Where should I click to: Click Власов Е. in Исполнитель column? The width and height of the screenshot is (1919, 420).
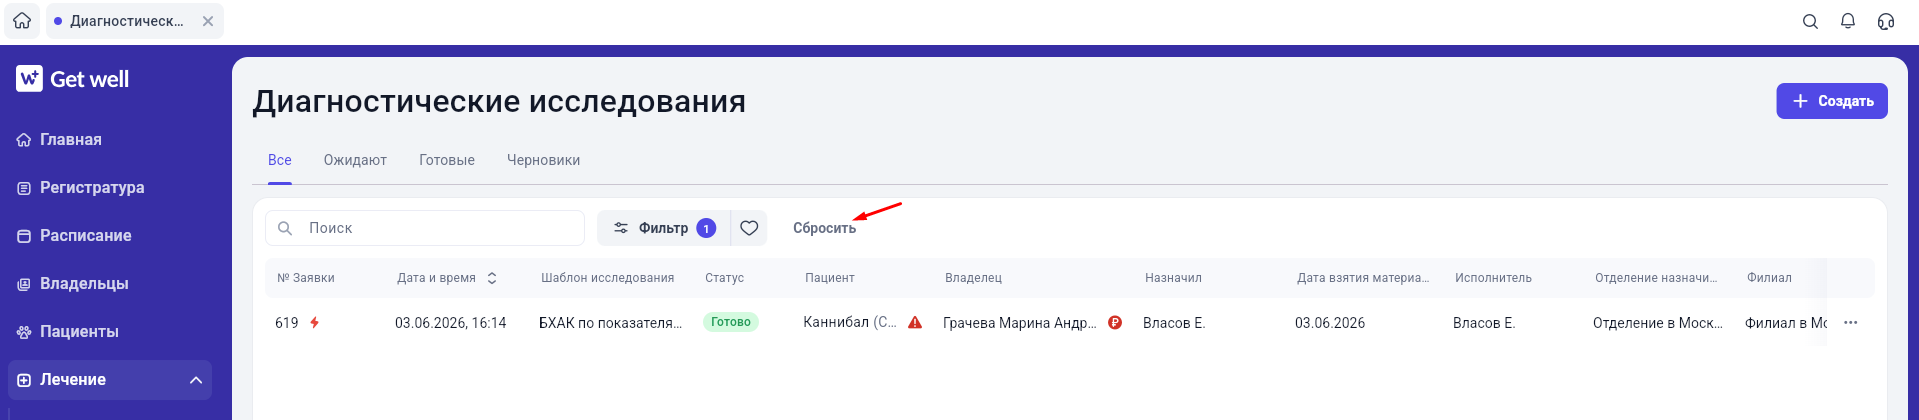pos(1484,323)
